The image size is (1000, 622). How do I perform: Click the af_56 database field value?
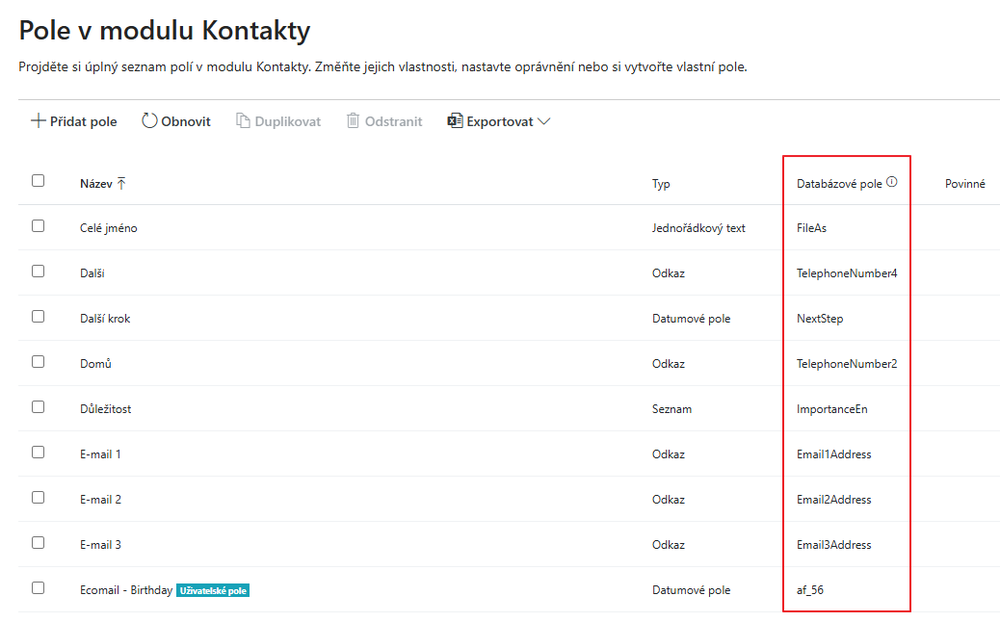(x=810, y=590)
